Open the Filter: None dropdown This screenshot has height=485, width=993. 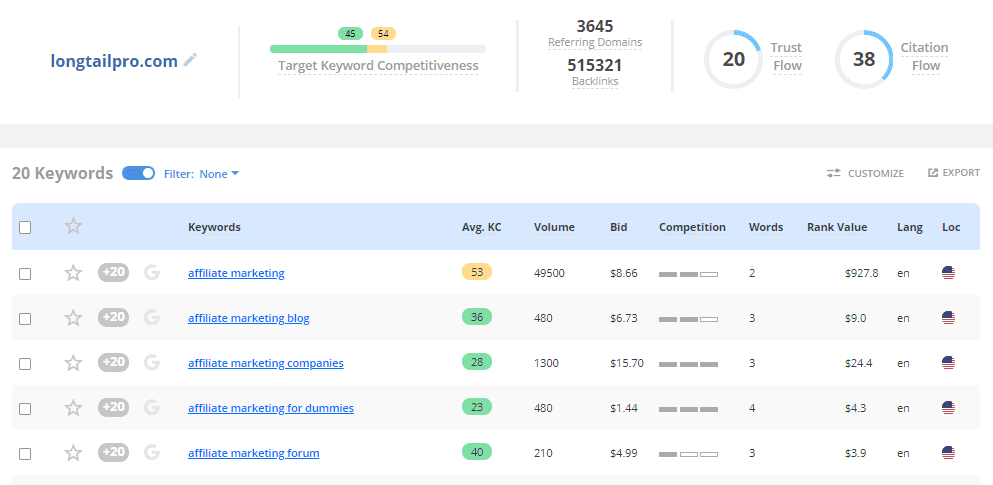coord(201,173)
